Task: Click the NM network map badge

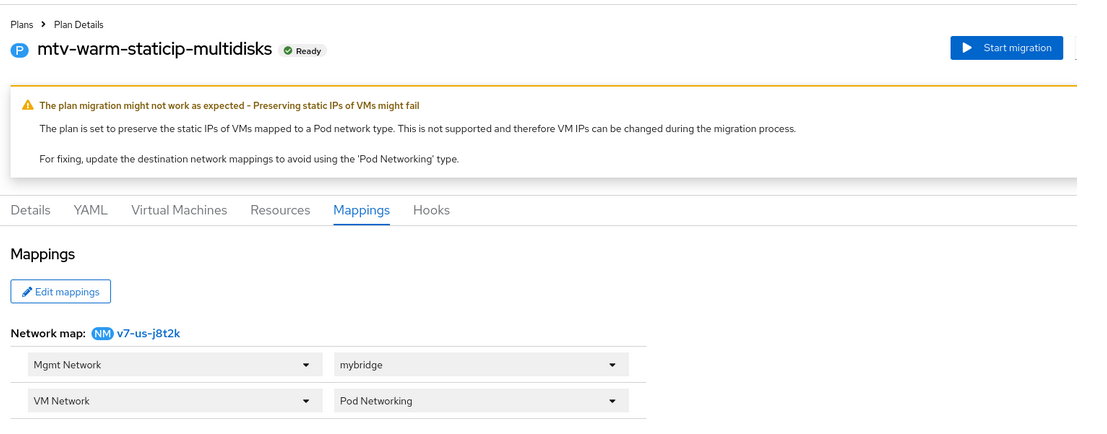Action: 102,333
